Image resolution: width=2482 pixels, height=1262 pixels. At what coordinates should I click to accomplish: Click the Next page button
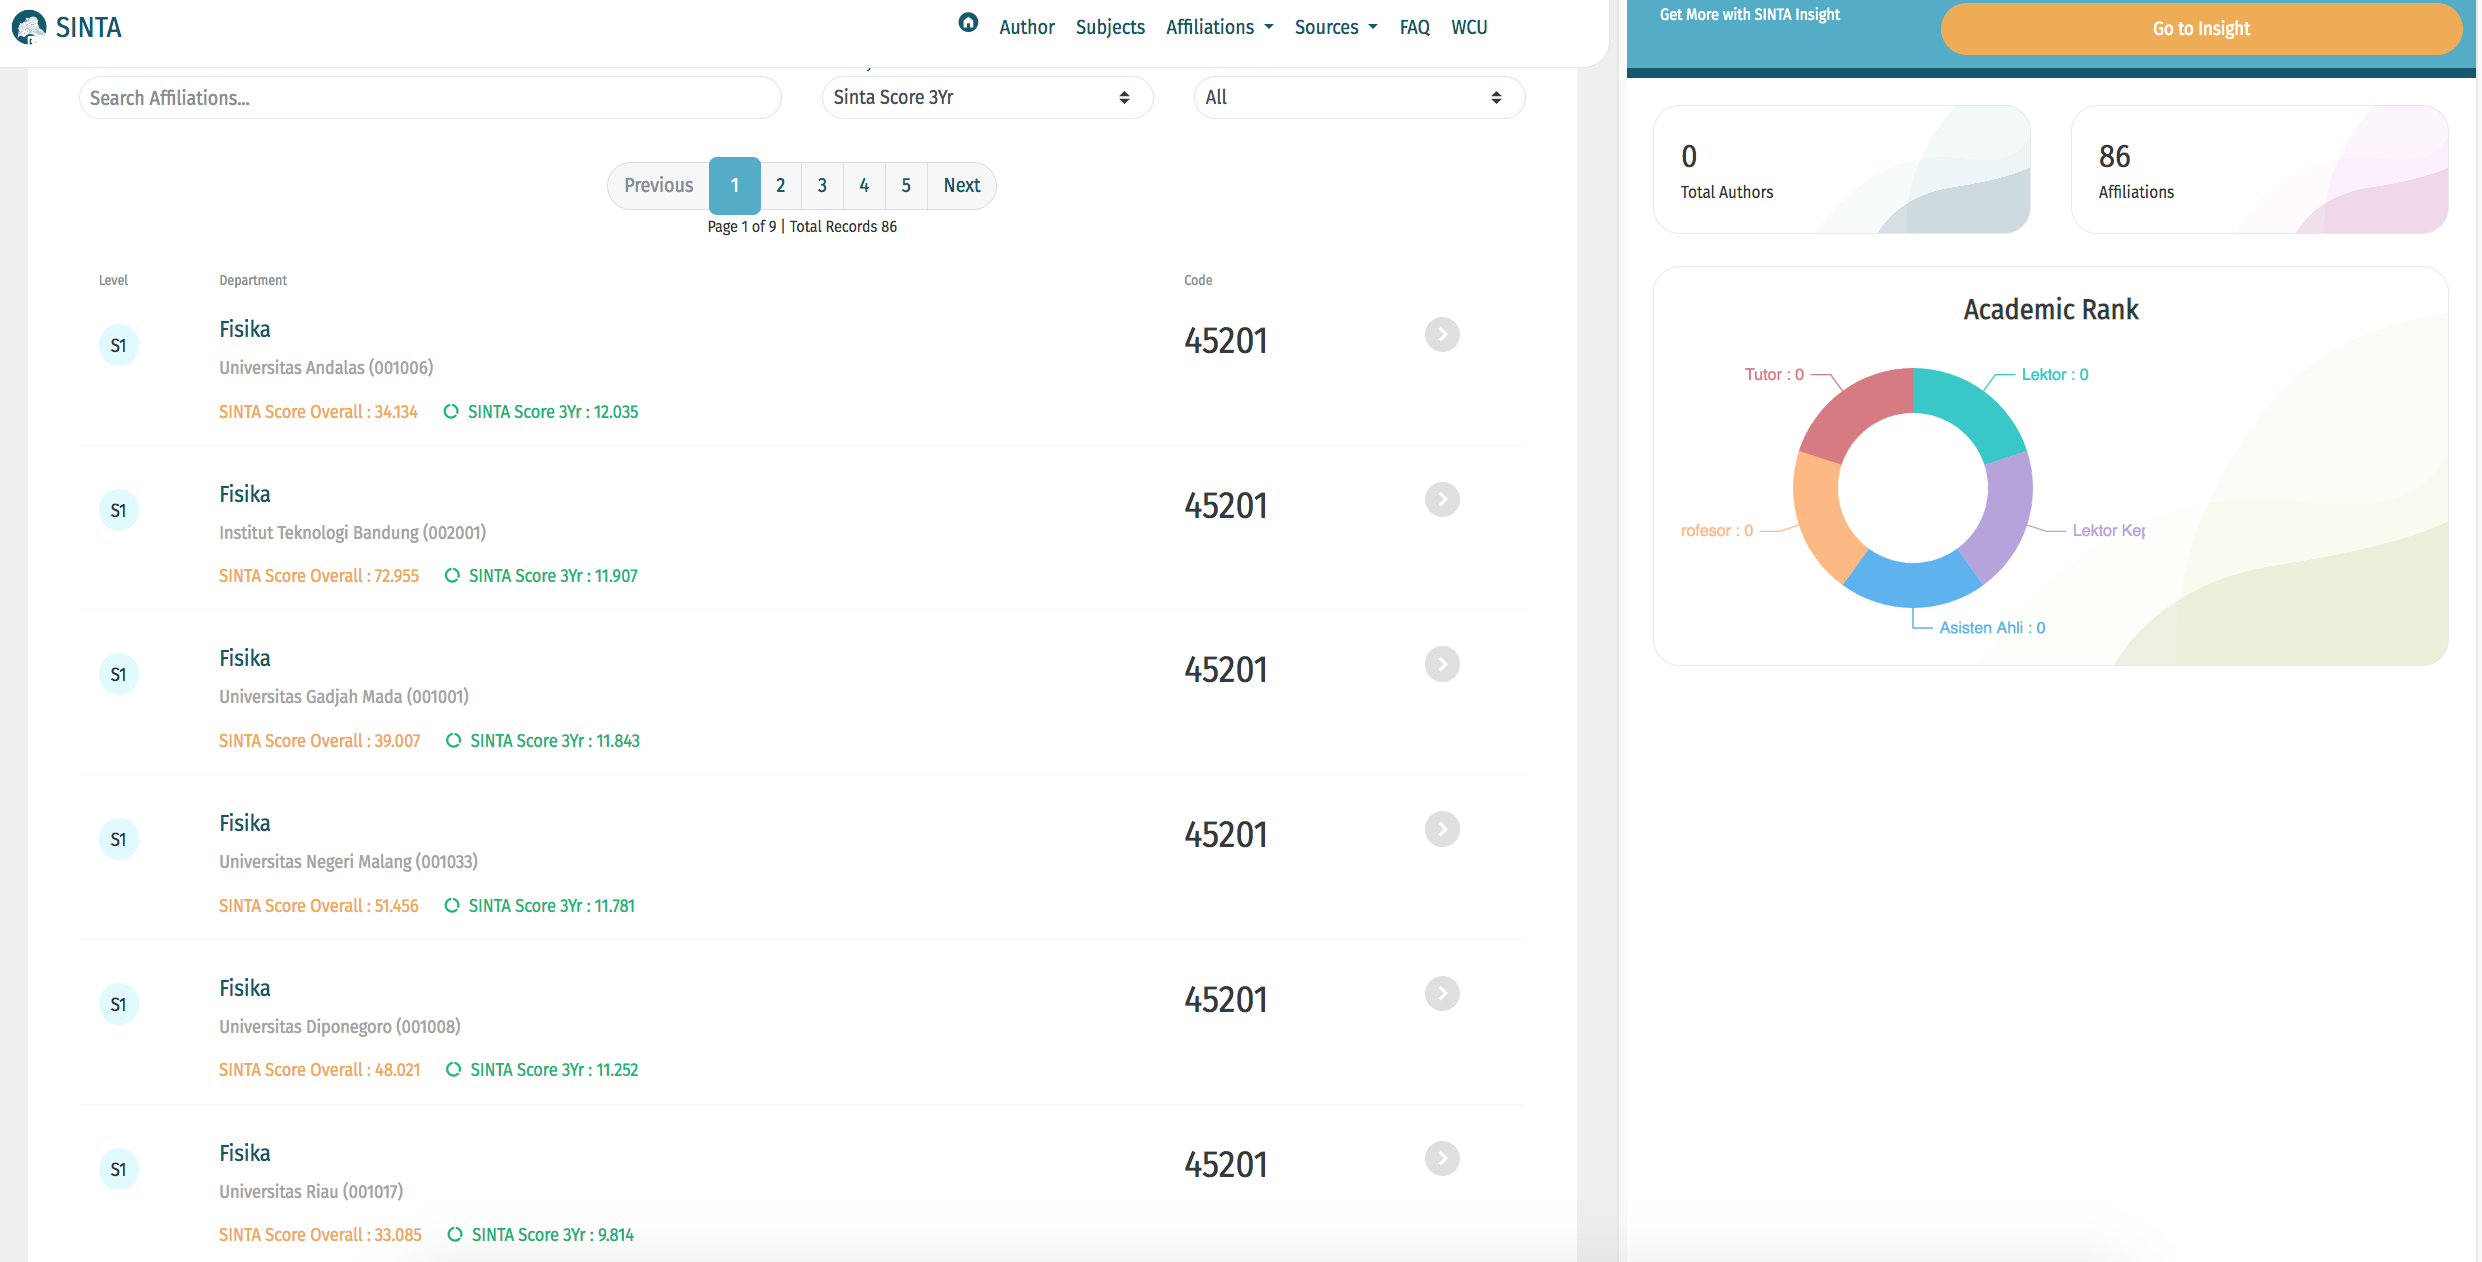pyautogui.click(x=962, y=185)
